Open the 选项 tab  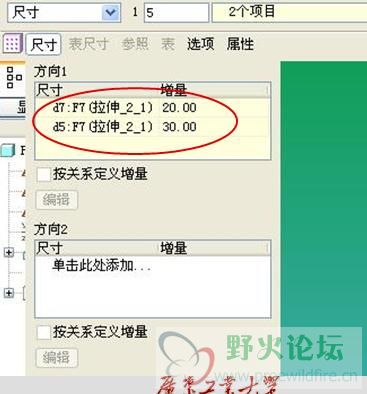[x=200, y=44]
